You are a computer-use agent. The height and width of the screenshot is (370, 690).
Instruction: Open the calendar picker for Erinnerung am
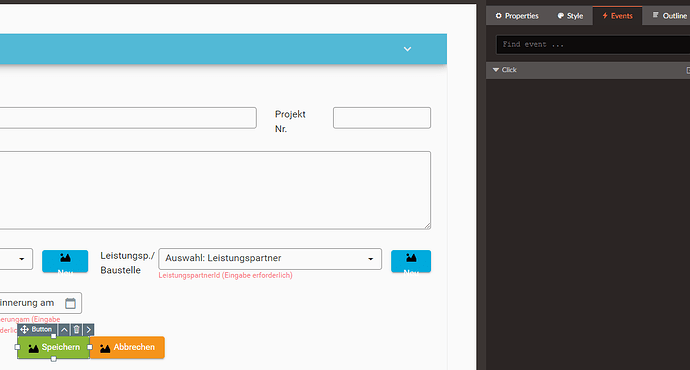(x=70, y=303)
